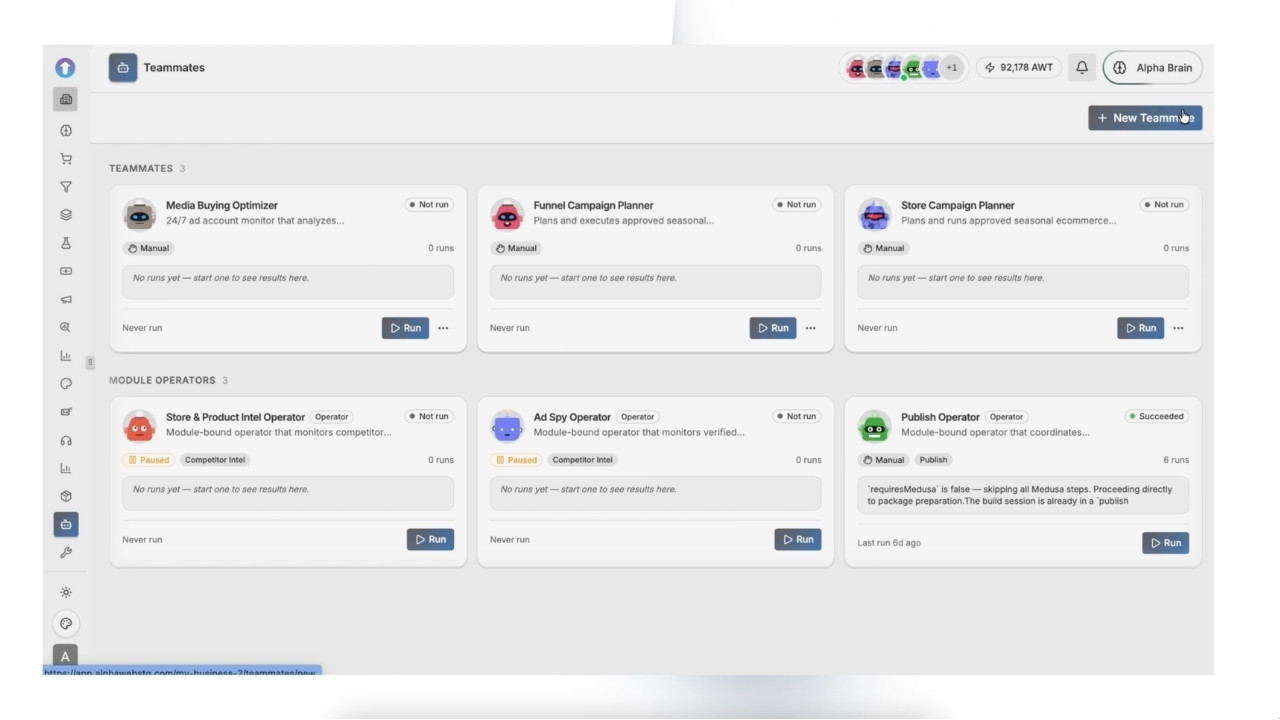The width and height of the screenshot is (1280, 720).
Task: Click the Publish Operator green robot avatar
Action: point(875,425)
